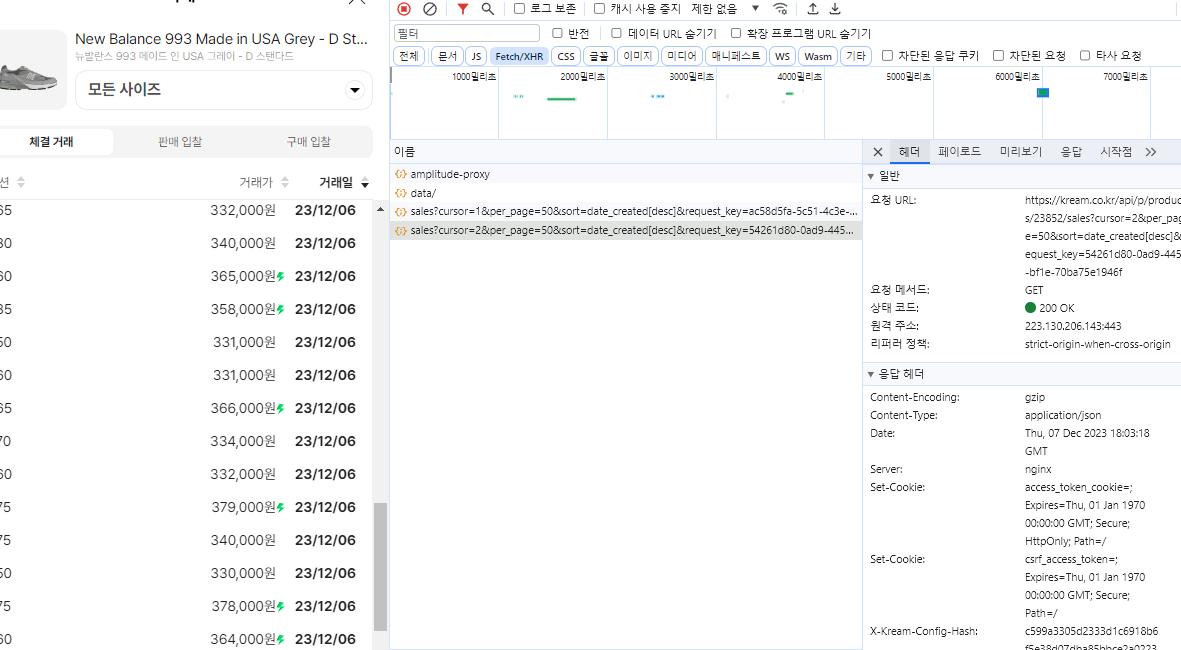Viewport: 1181px width, 650px height.
Task: Toggle 데이터 URL 숨기기 checkbox
Action: click(616, 33)
